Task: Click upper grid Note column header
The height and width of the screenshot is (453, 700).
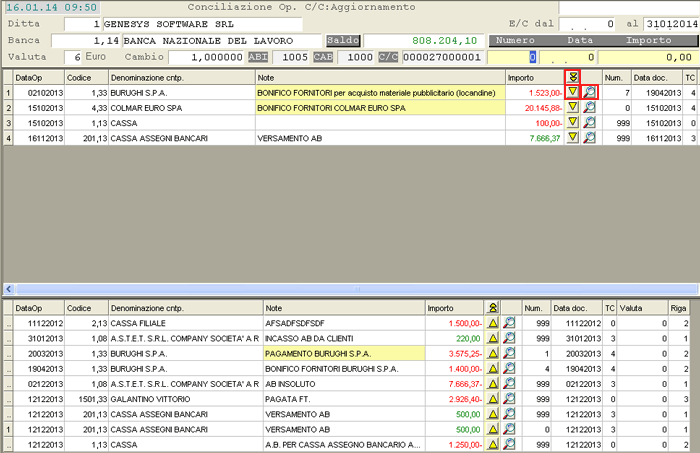Action: pos(380,78)
